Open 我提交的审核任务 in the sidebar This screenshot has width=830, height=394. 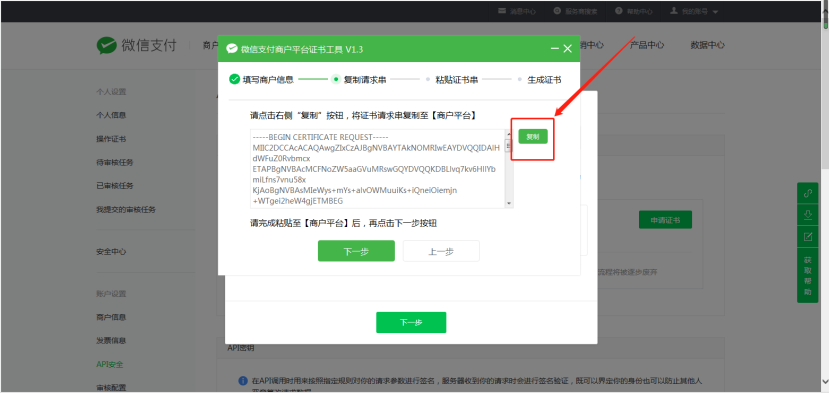[126, 210]
